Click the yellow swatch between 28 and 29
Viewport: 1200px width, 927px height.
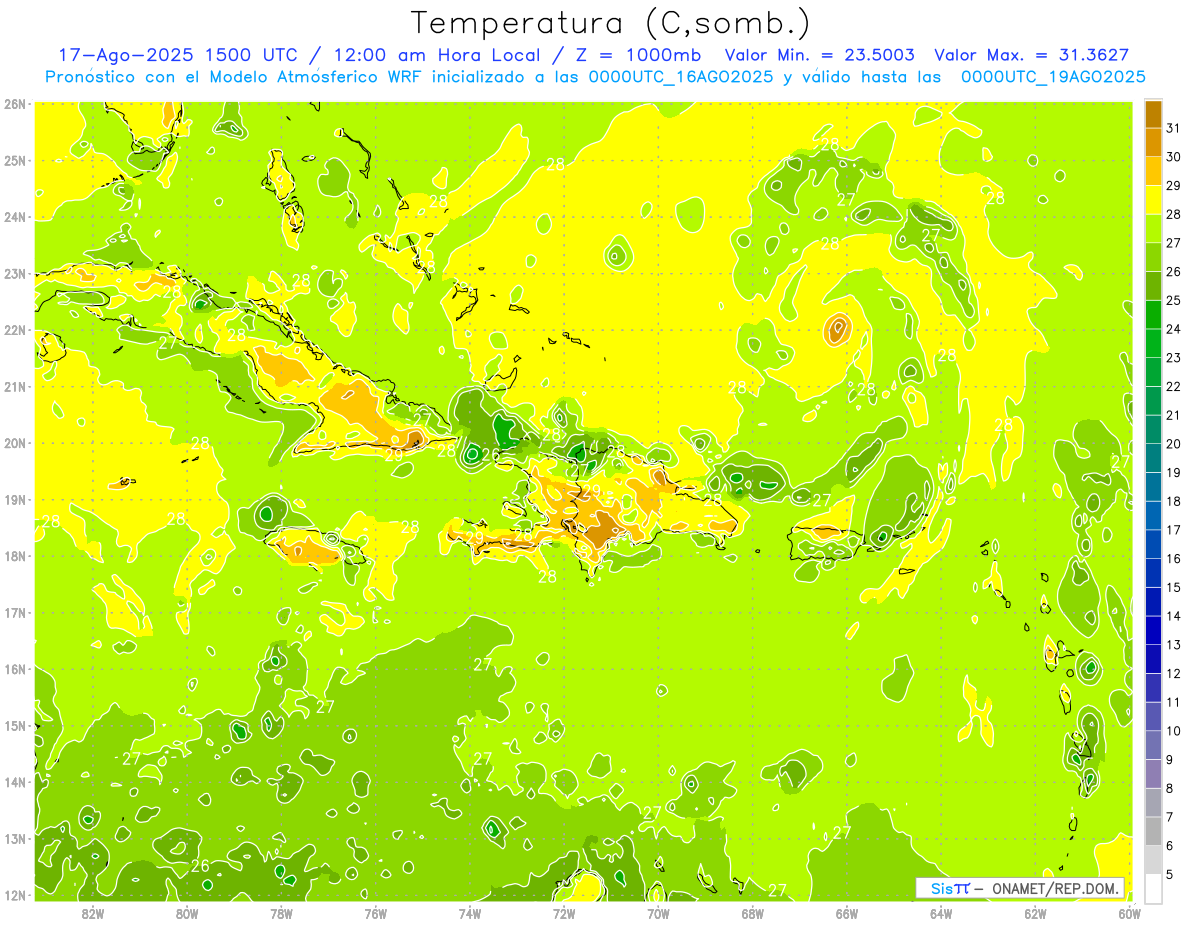pyautogui.click(x=1153, y=200)
